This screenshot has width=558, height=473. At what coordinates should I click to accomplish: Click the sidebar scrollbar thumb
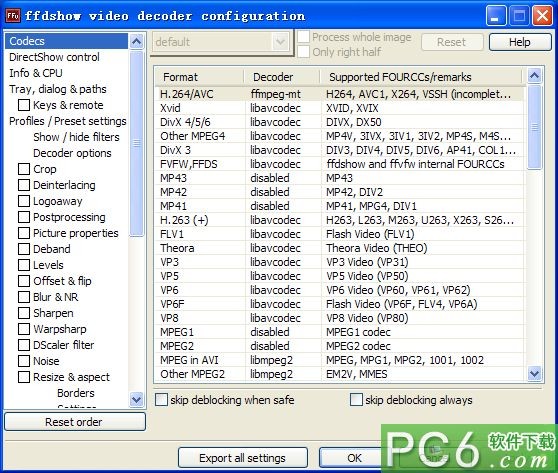coord(137,143)
